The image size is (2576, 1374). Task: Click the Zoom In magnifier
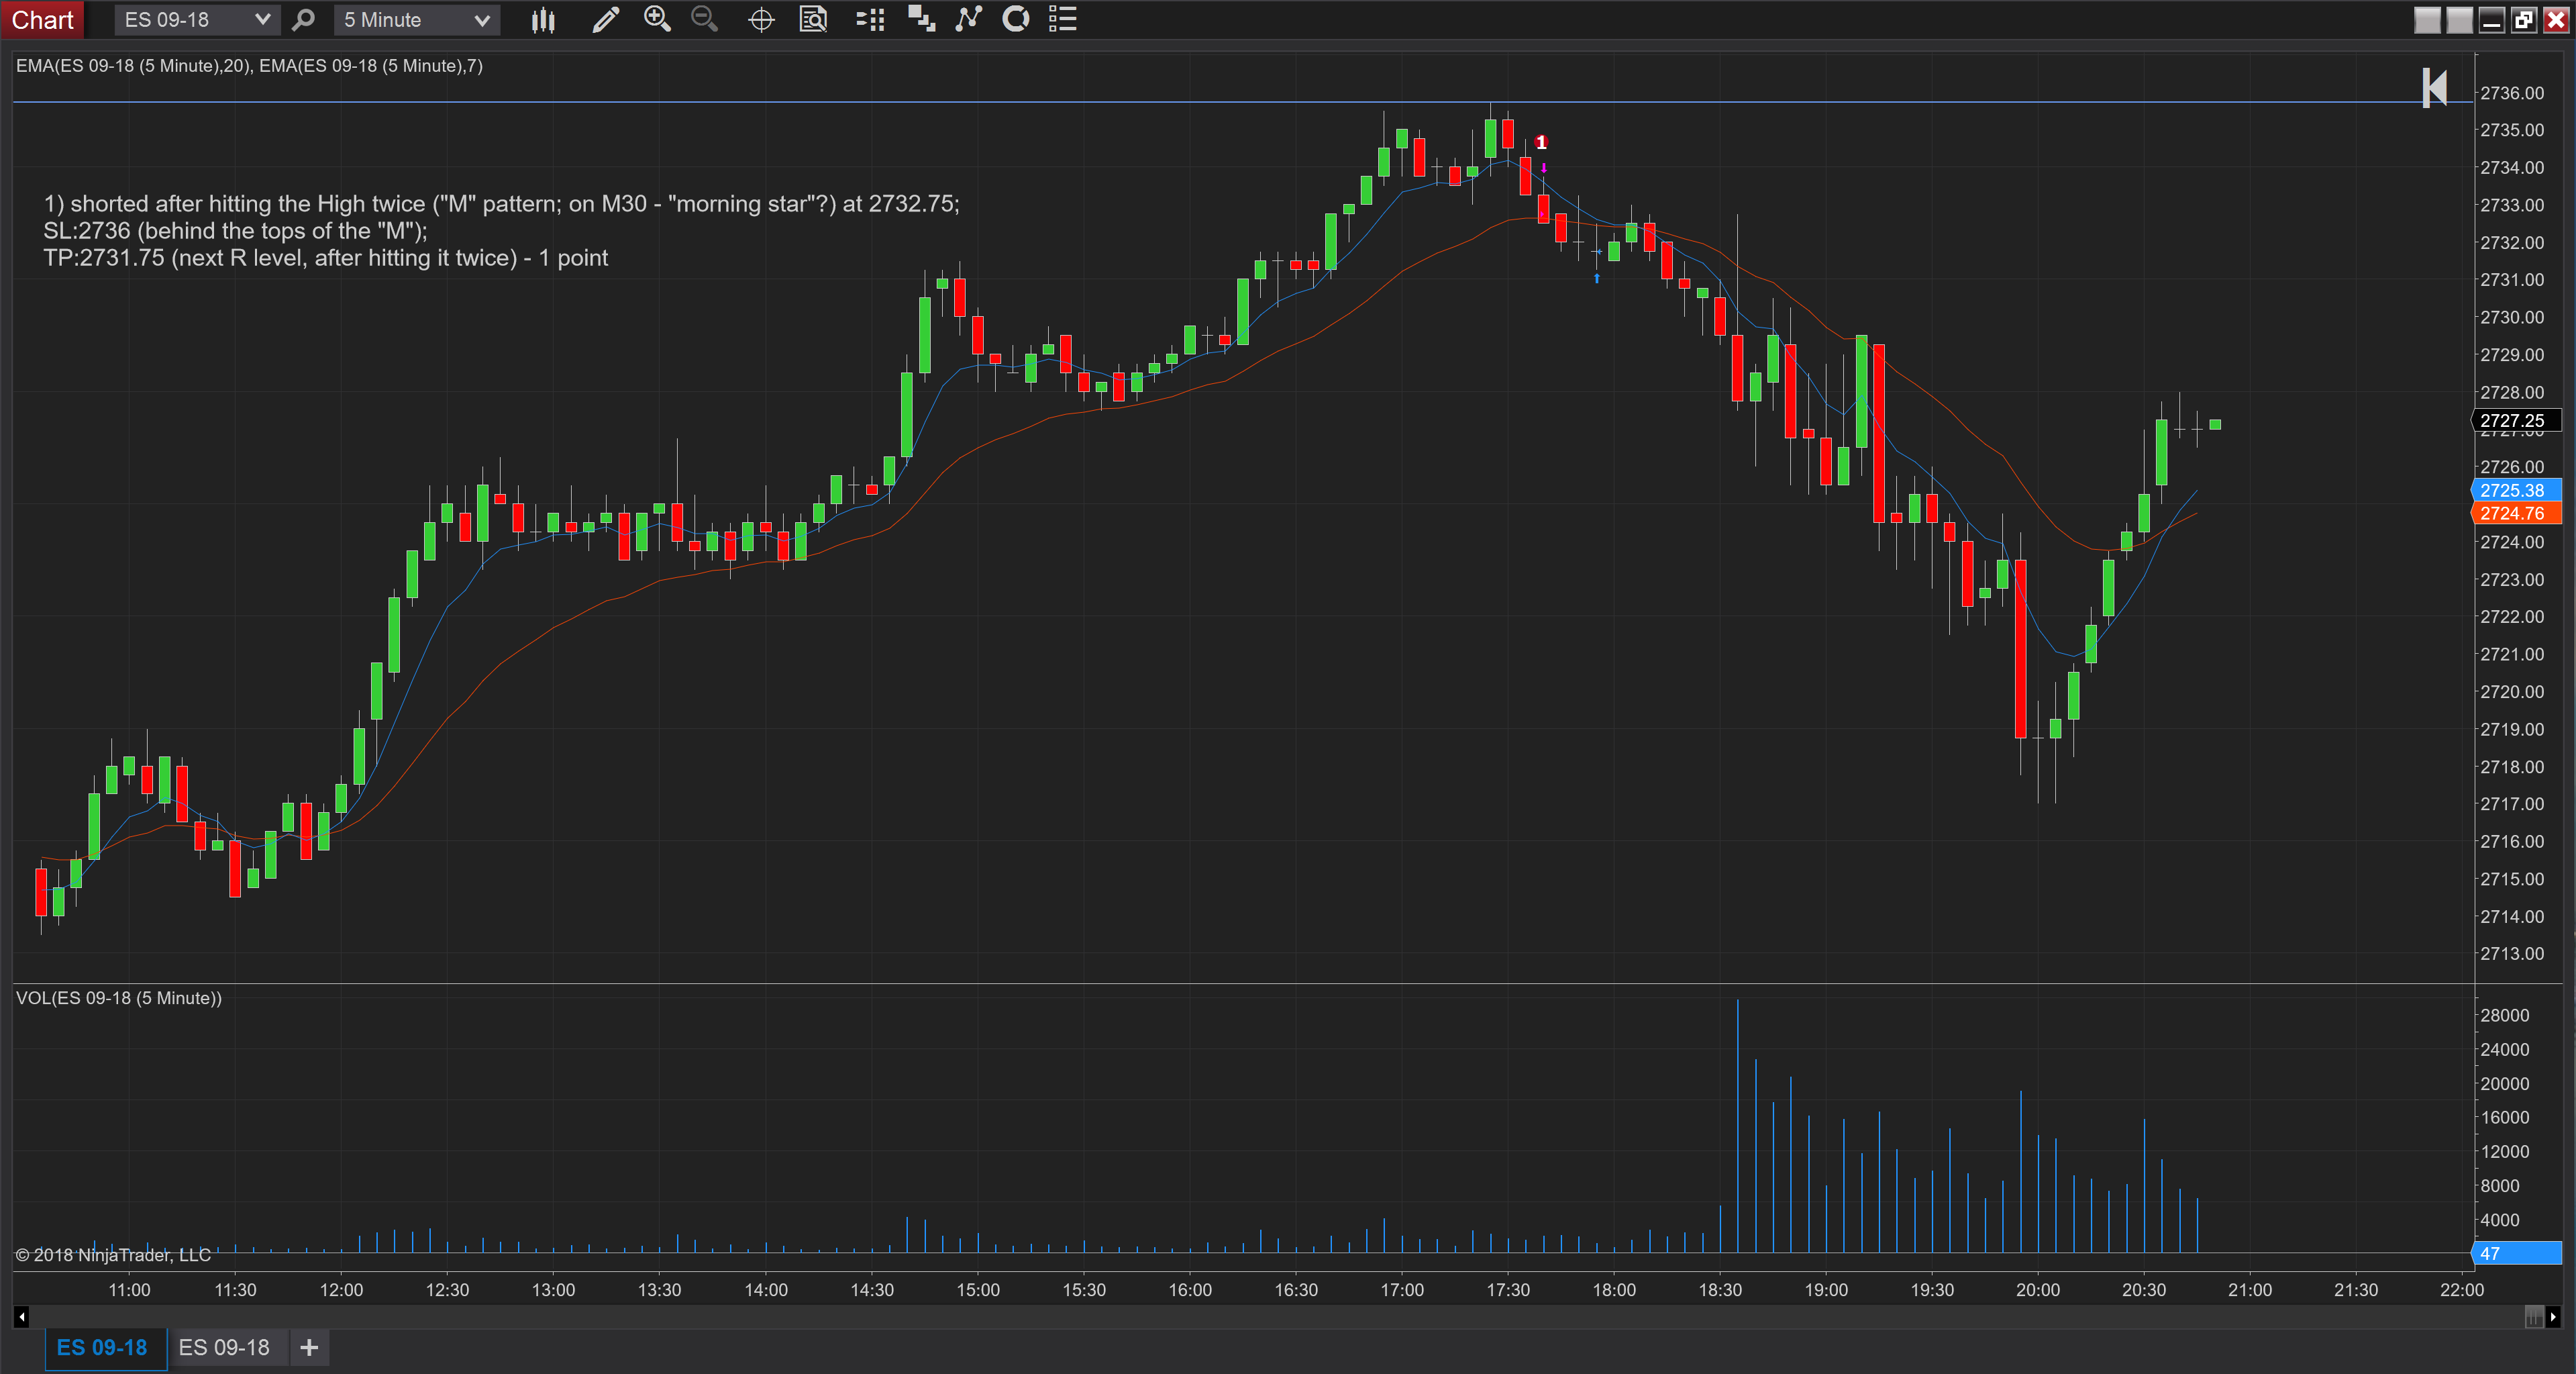click(x=657, y=20)
